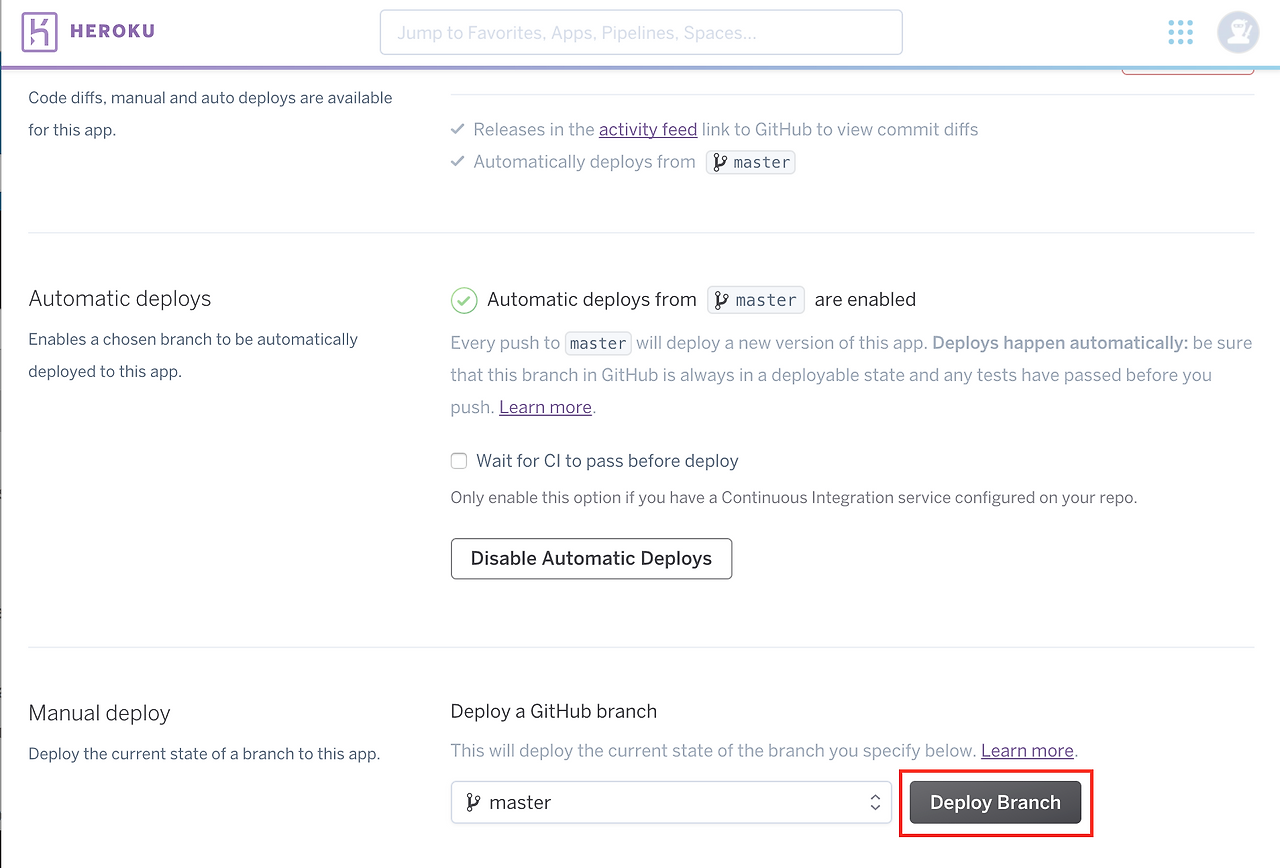Click checkmark next to Automatically deploys from

tap(458, 161)
